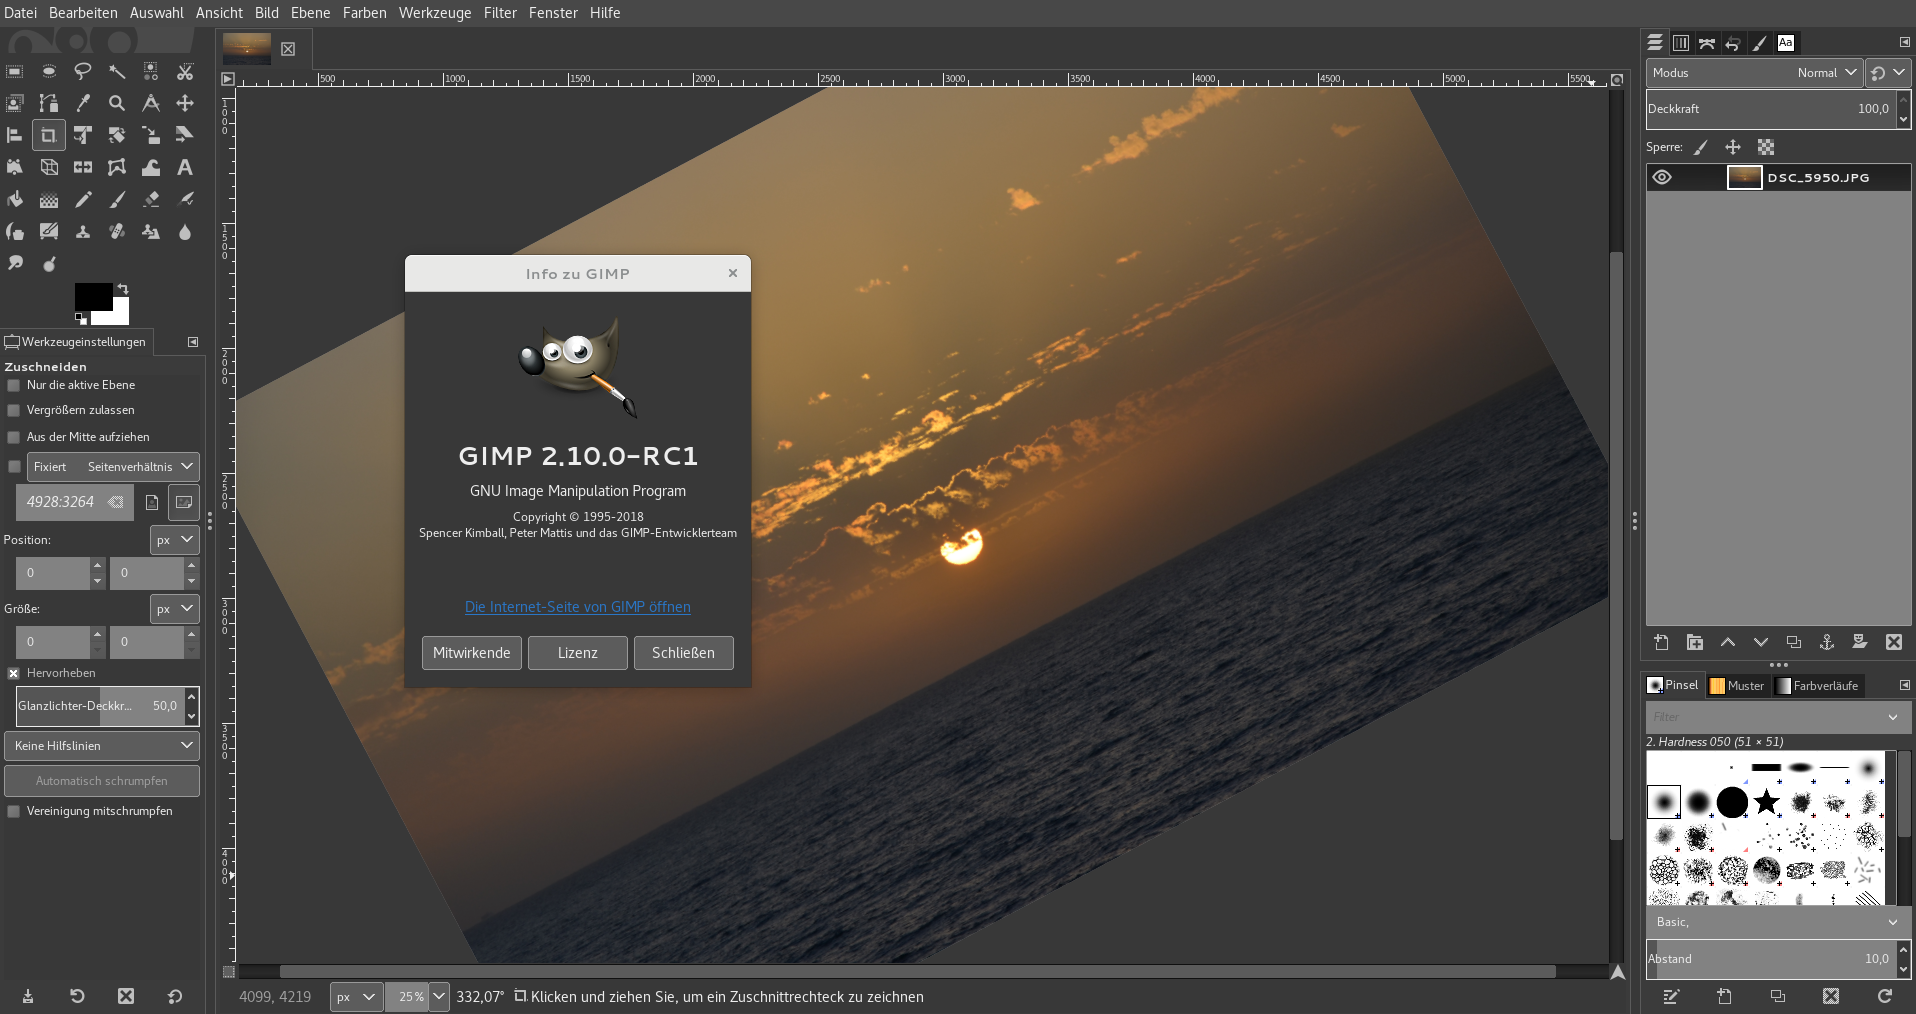The height and width of the screenshot is (1014, 1916).
Task: Open 'Fixiert Seitenverhältnis' dropdown
Action: 113,467
